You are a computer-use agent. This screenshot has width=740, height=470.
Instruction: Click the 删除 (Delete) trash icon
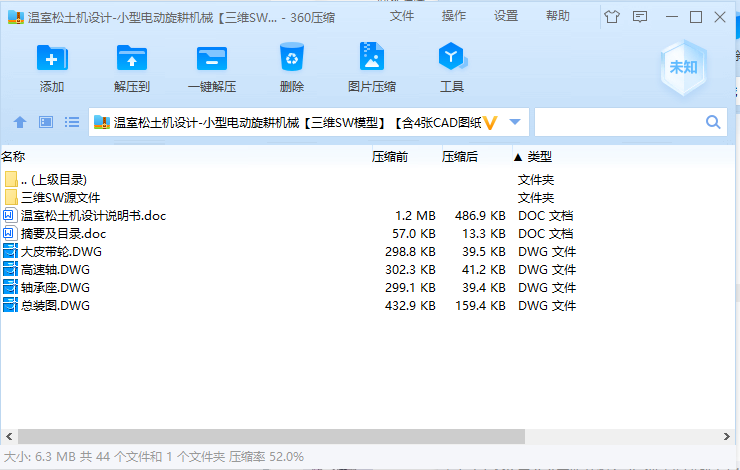[x=292, y=57]
